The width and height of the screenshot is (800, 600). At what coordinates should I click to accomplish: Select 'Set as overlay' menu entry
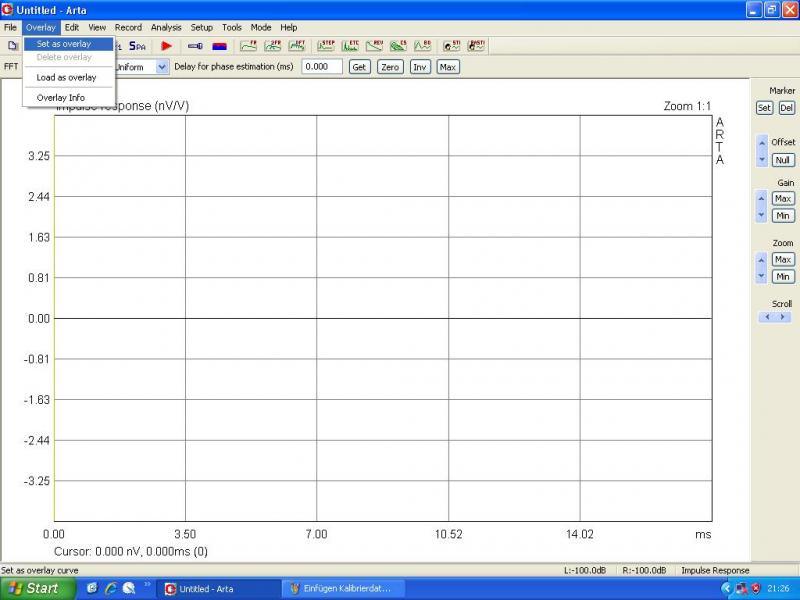(x=64, y=44)
